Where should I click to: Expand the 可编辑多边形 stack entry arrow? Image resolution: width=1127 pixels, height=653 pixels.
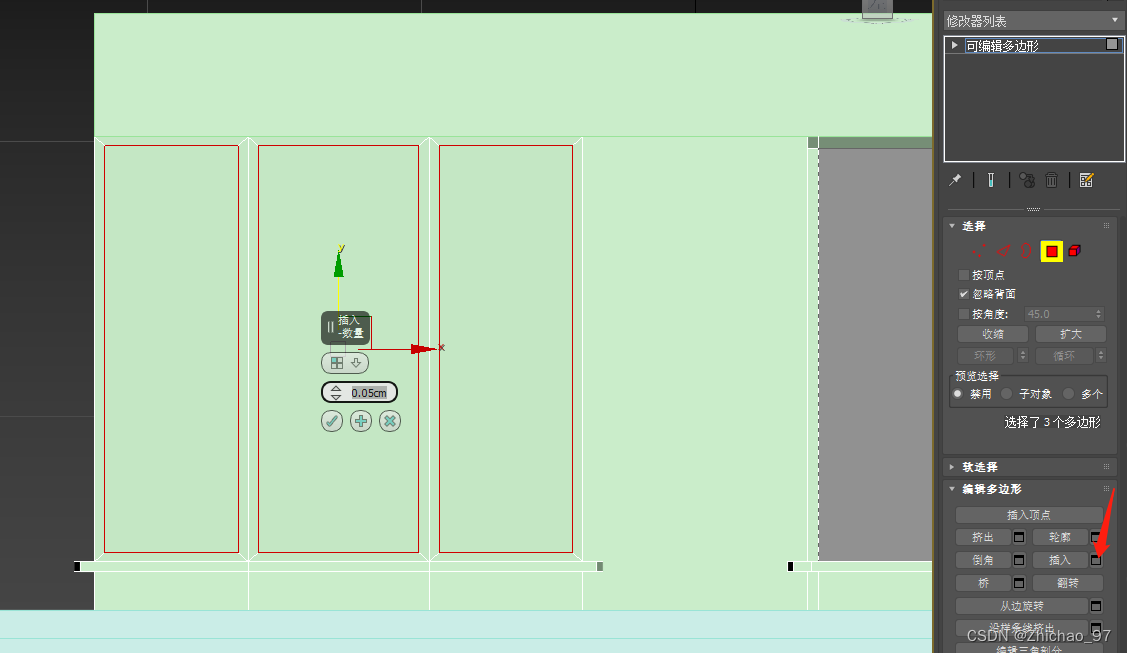(x=954, y=45)
